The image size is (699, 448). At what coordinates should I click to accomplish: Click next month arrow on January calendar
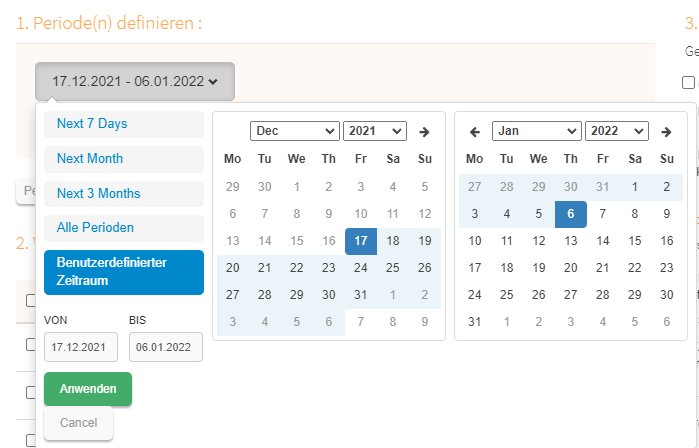tap(666, 132)
